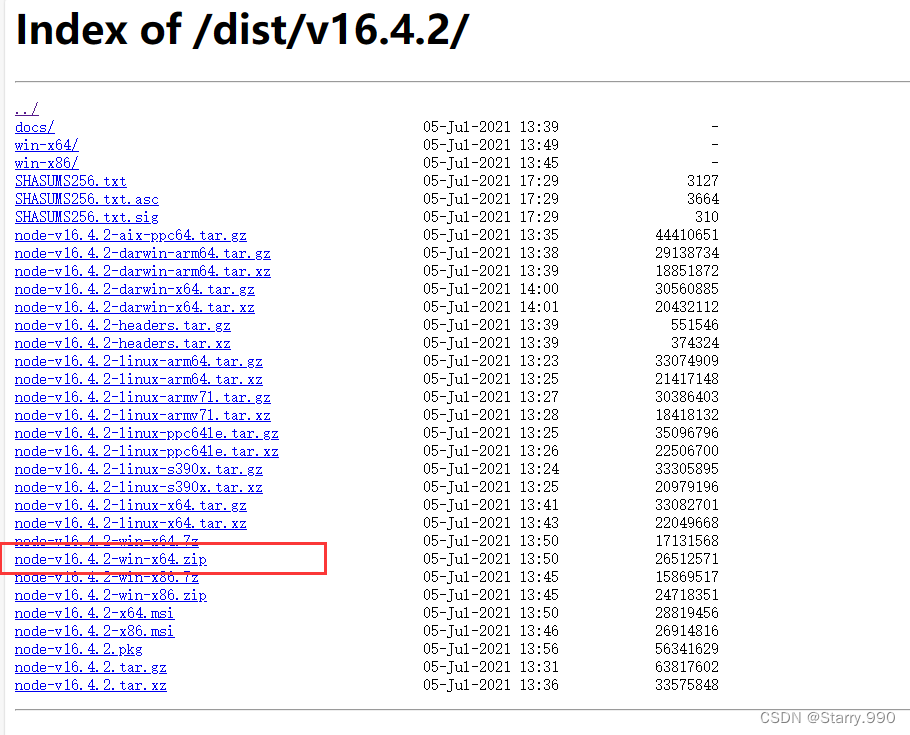This screenshot has height=735, width=910.
Task: Click file size 310 of SHASUMS256.txt.sig
Action: [x=706, y=217]
